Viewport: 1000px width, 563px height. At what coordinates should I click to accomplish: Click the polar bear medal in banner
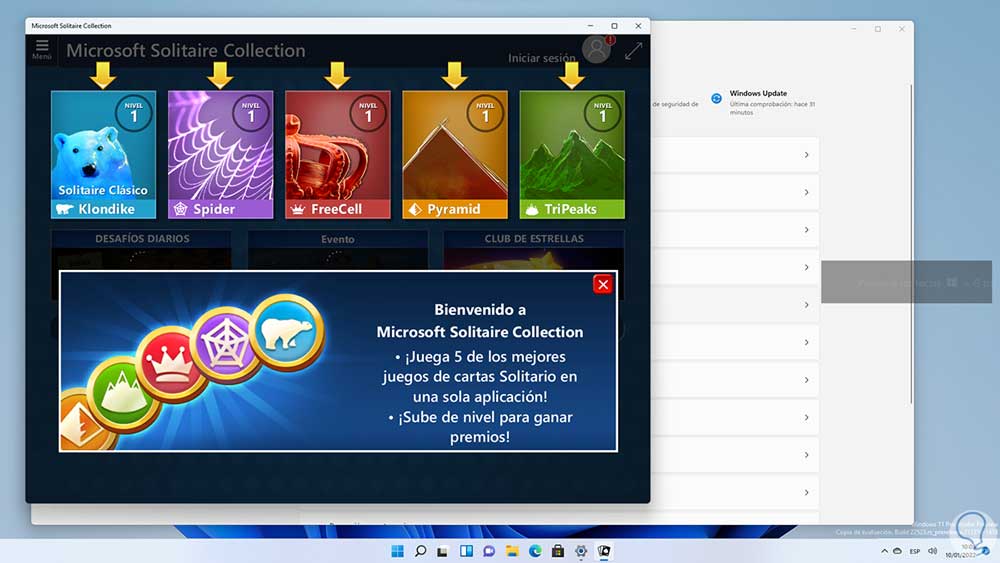pos(288,331)
